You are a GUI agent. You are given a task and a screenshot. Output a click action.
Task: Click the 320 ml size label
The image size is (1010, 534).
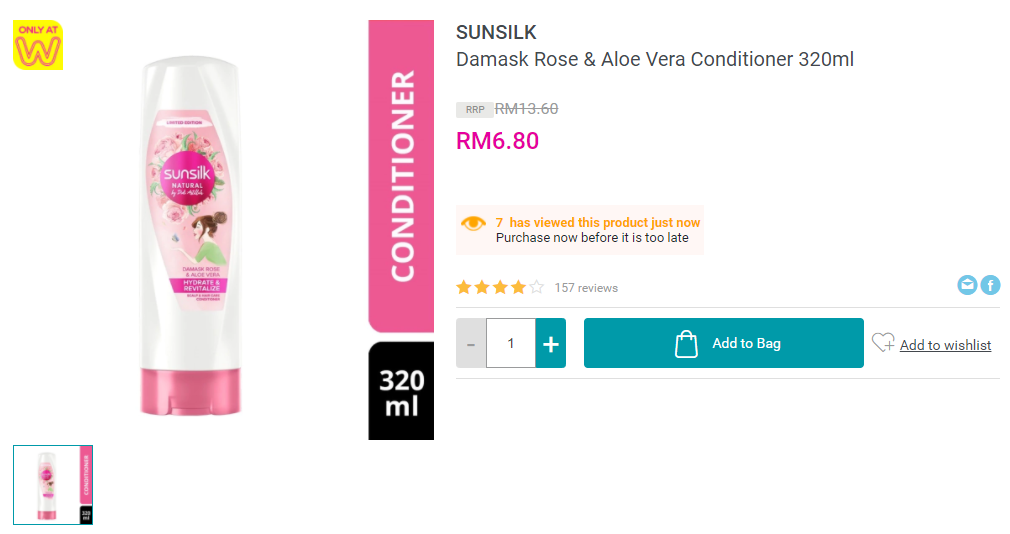coord(401,393)
